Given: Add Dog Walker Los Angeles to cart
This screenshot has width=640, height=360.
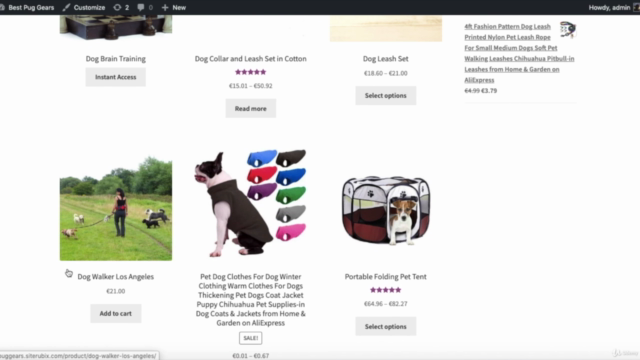Looking at the screenshot, I should (x=116, y=313).
